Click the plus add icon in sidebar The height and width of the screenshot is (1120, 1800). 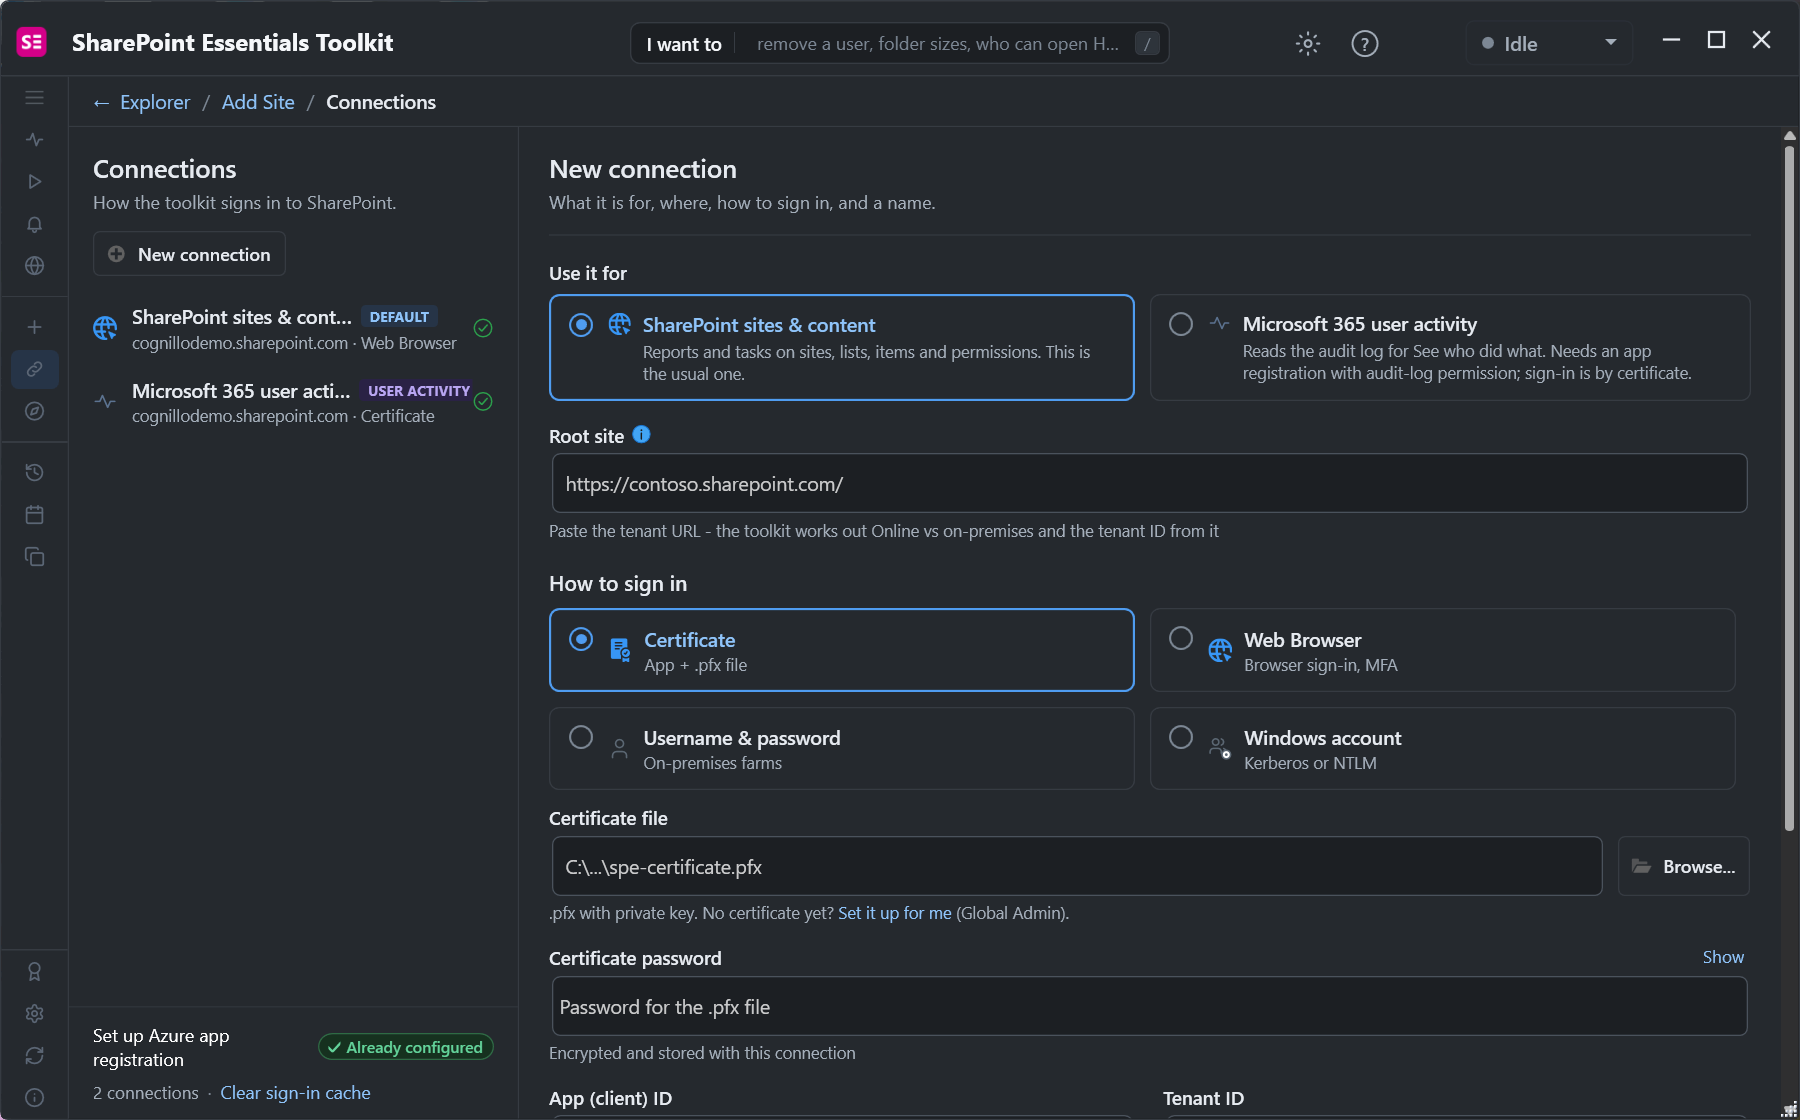(x=34, y=327)
